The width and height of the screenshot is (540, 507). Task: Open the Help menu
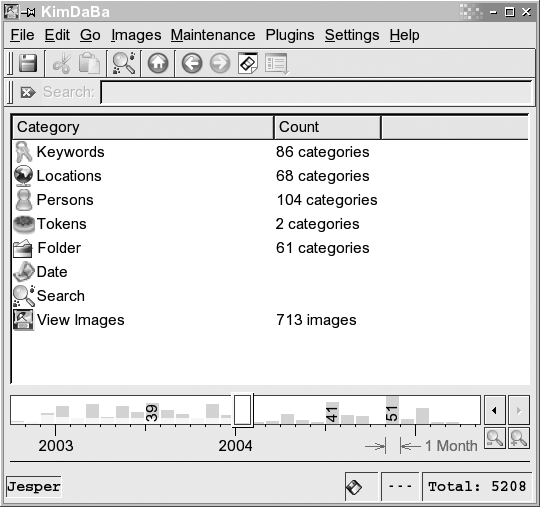405,35
